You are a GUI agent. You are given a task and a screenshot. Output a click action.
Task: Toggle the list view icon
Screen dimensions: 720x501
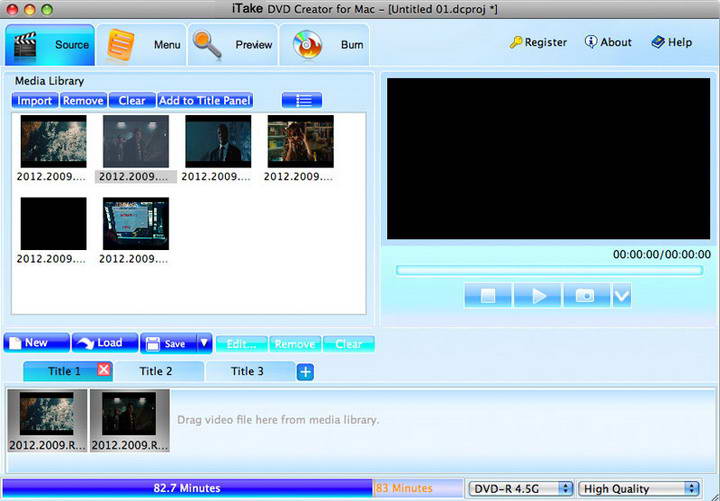pos(302,101)
